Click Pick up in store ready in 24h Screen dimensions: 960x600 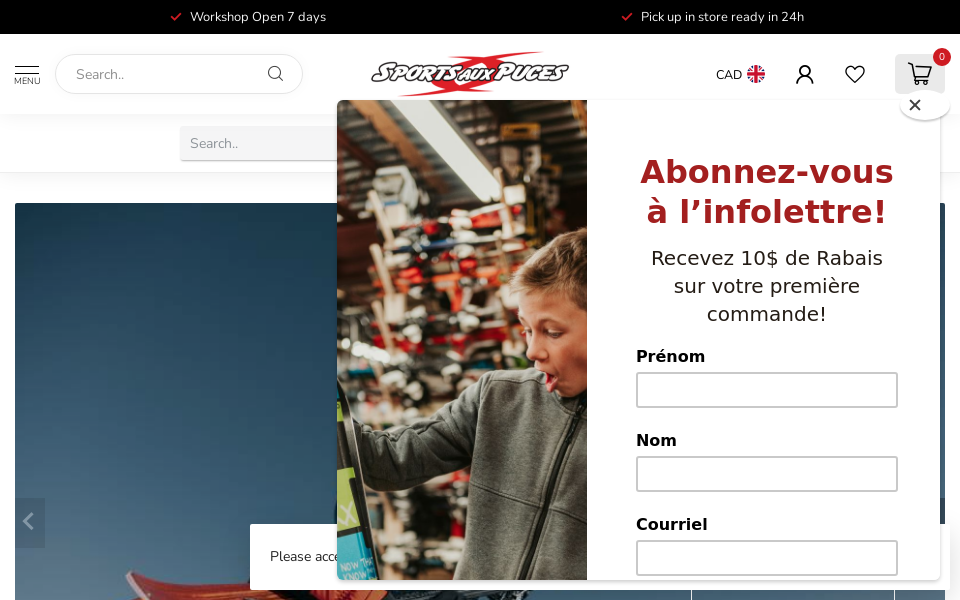[722, 17]
